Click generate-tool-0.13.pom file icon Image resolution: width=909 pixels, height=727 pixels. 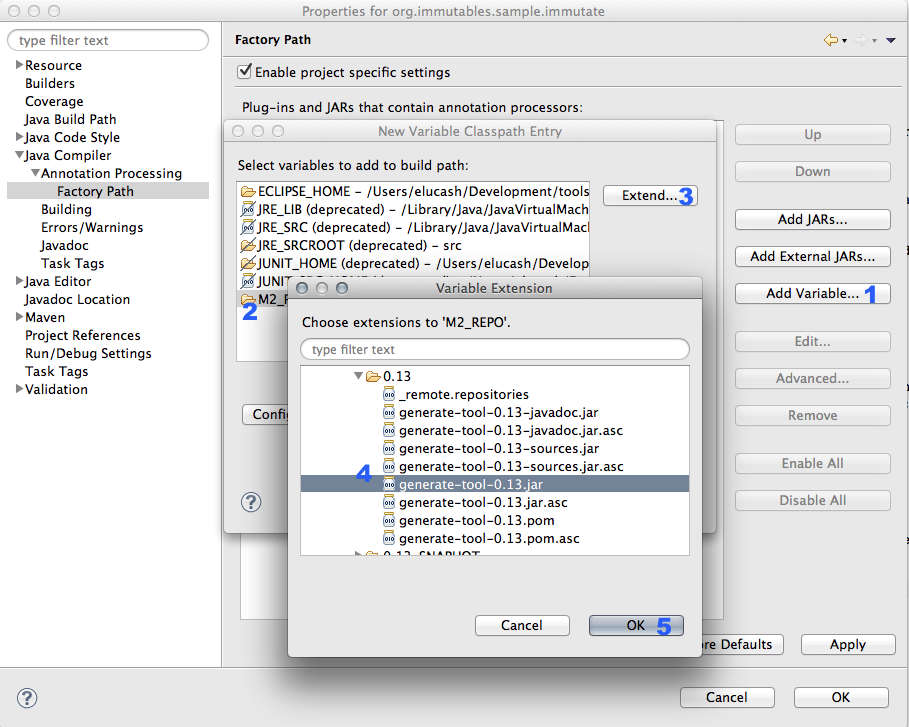pyautogui.click(x=389, y=520)
